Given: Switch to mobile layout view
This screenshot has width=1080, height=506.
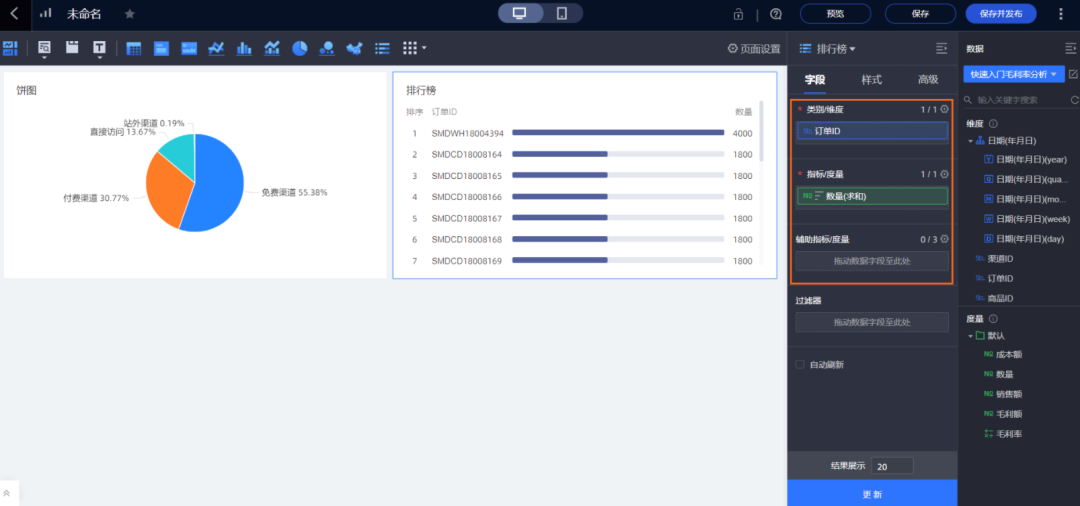Looking at the screenshot, I should pyautogui.click(x=562, y=14).
